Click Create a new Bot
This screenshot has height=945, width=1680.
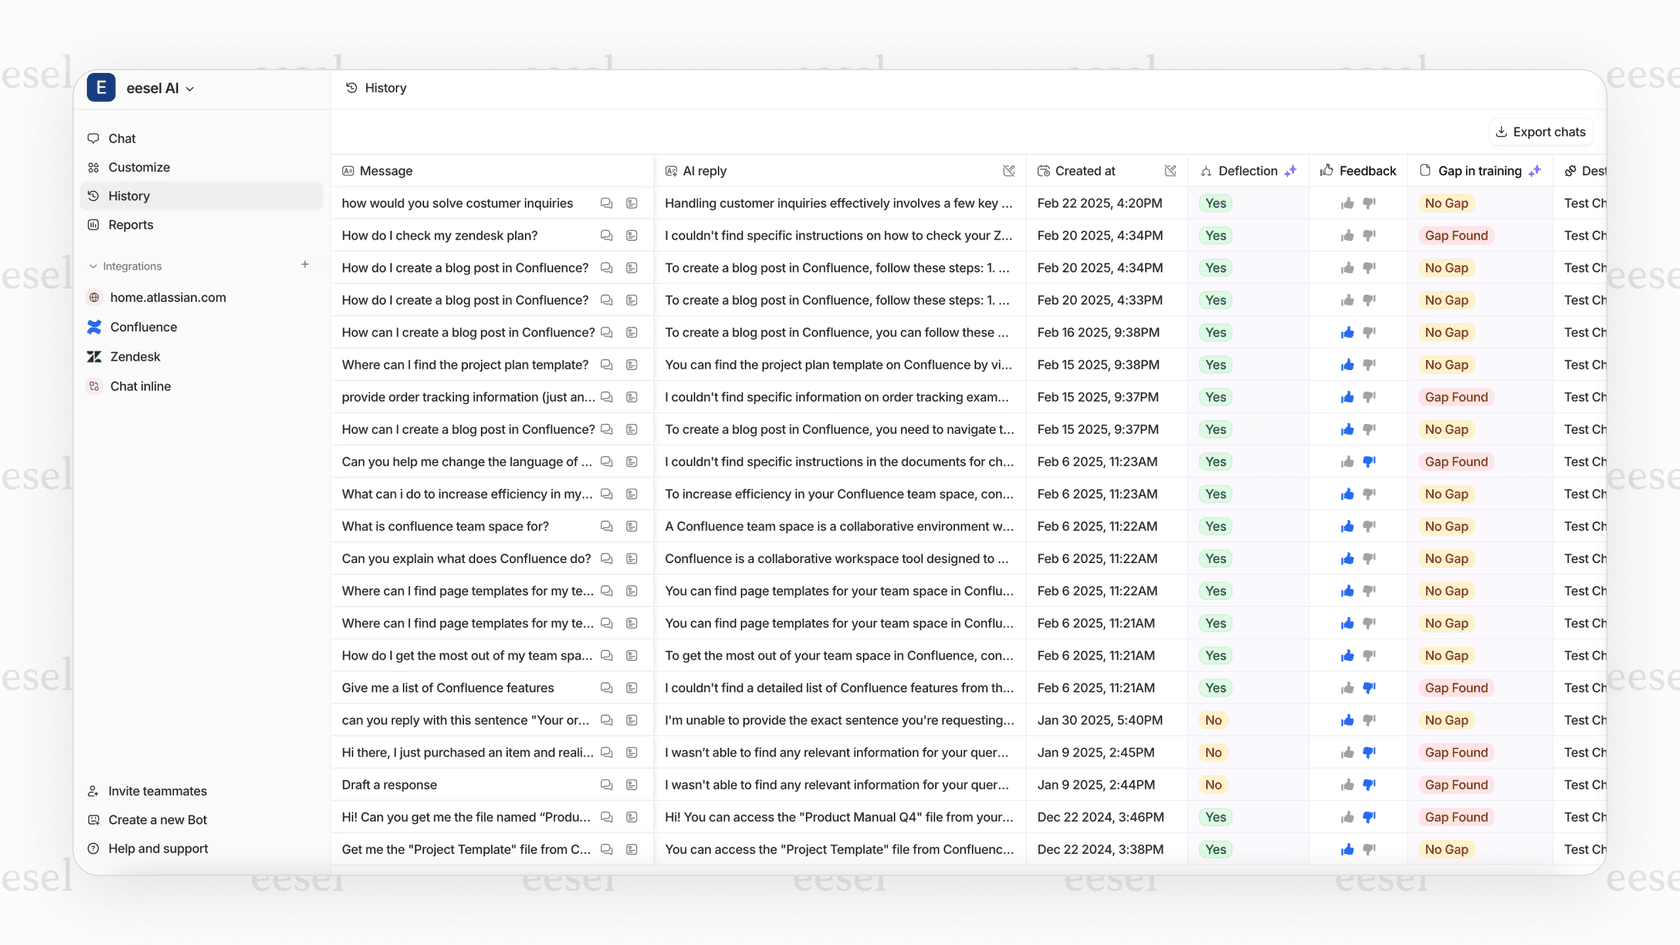click(157, 820)
